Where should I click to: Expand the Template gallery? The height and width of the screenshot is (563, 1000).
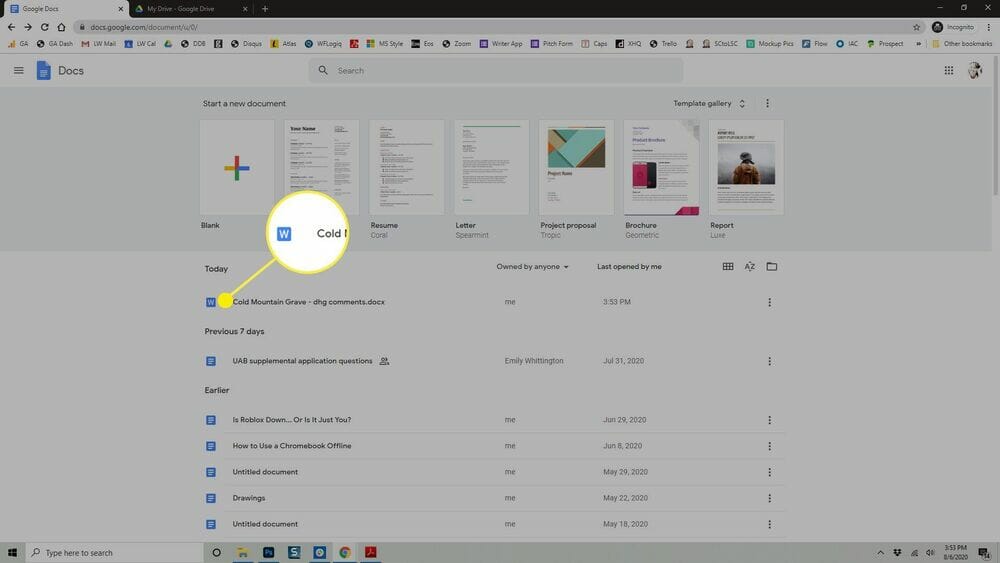coord(710,103)
